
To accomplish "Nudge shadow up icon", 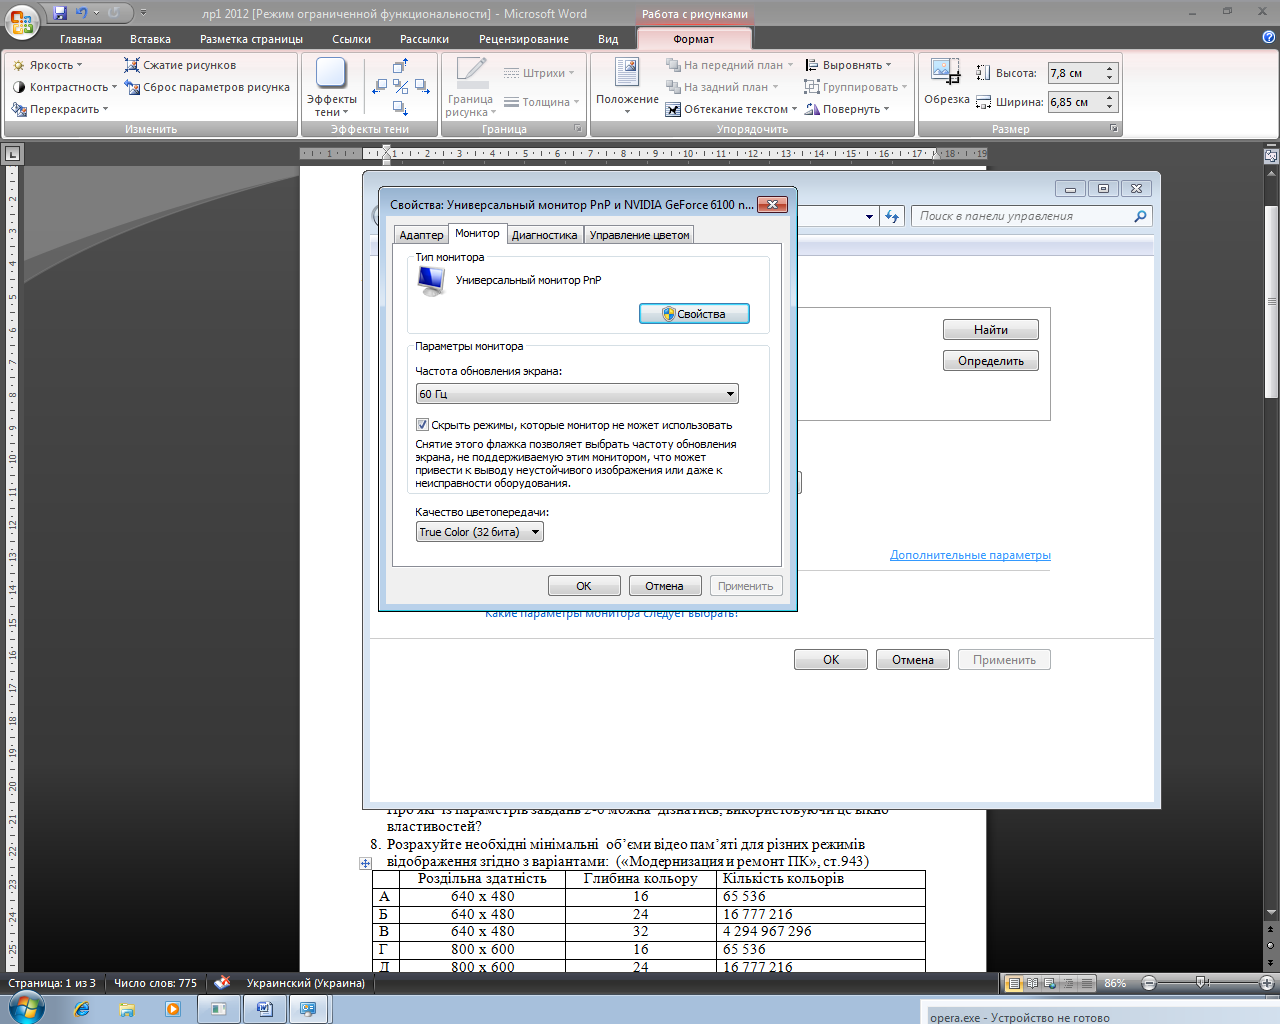I will pos(400,66).
